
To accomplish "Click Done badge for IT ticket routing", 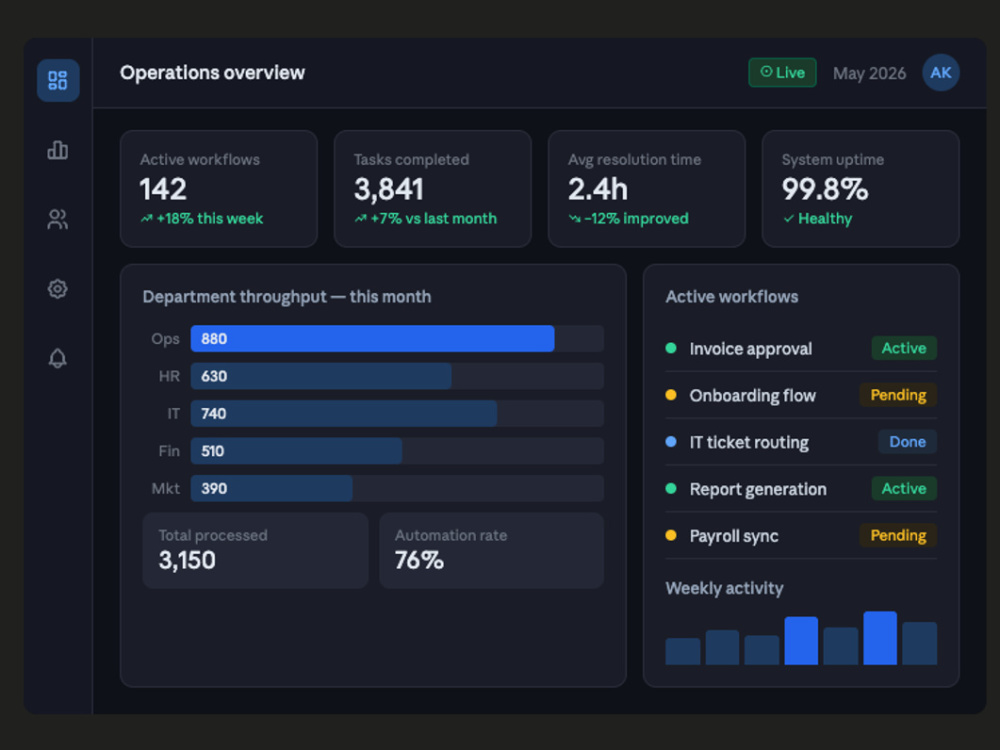I will (908, 442).
